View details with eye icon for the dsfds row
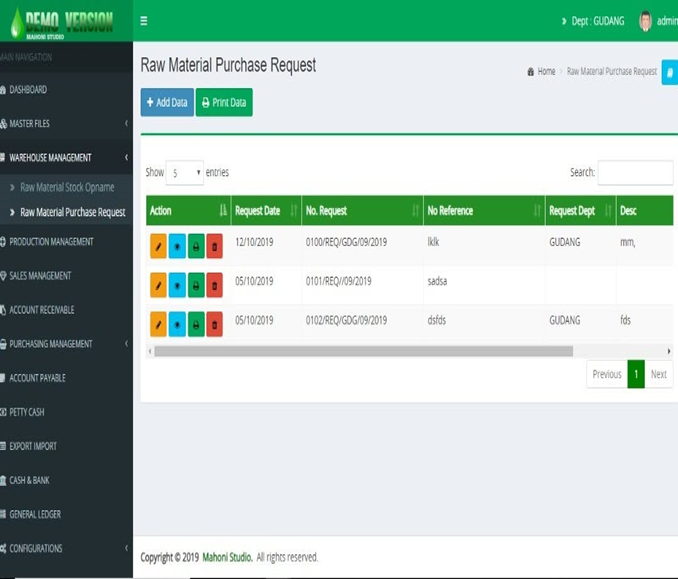678x579 pixels. click(177, 324)
